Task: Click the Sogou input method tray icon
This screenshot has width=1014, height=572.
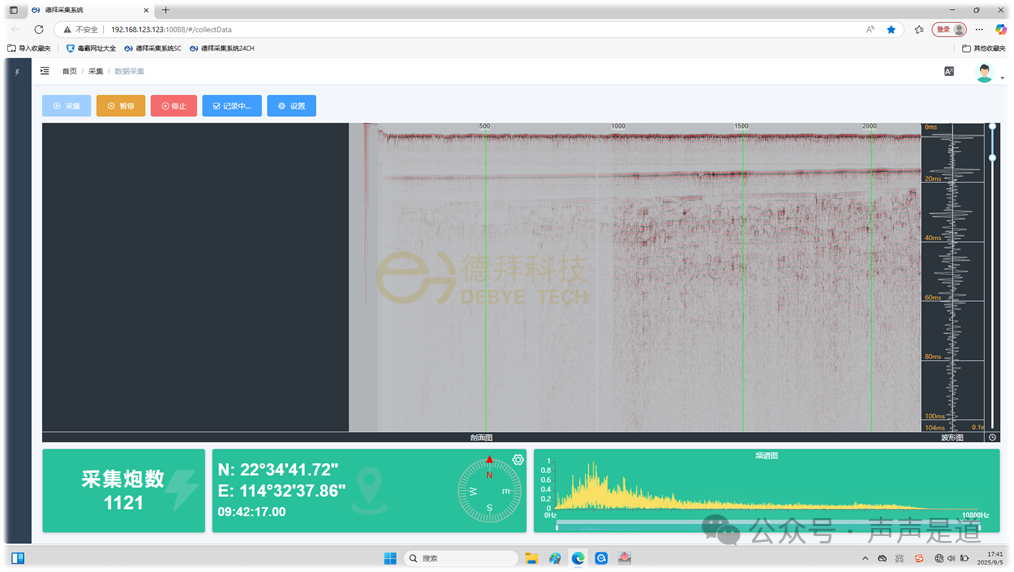Action: point(919,558)
